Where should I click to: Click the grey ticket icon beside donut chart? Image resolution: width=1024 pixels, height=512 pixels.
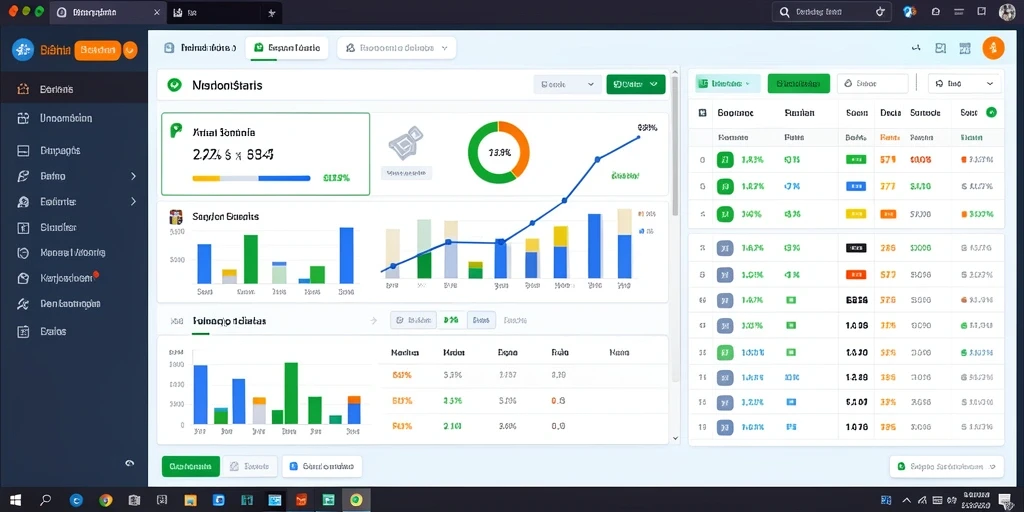click(x=406, y=143)
